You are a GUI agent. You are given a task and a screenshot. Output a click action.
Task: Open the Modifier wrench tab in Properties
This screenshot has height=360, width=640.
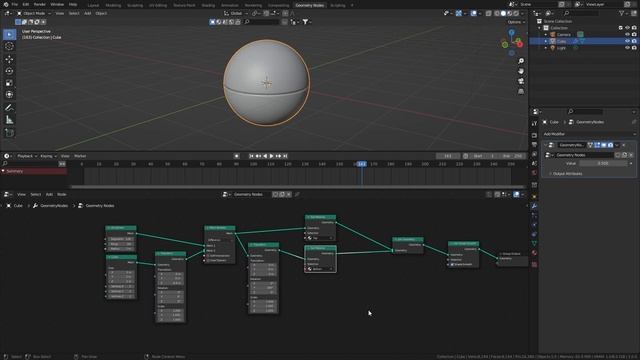(x=534, y=205)
